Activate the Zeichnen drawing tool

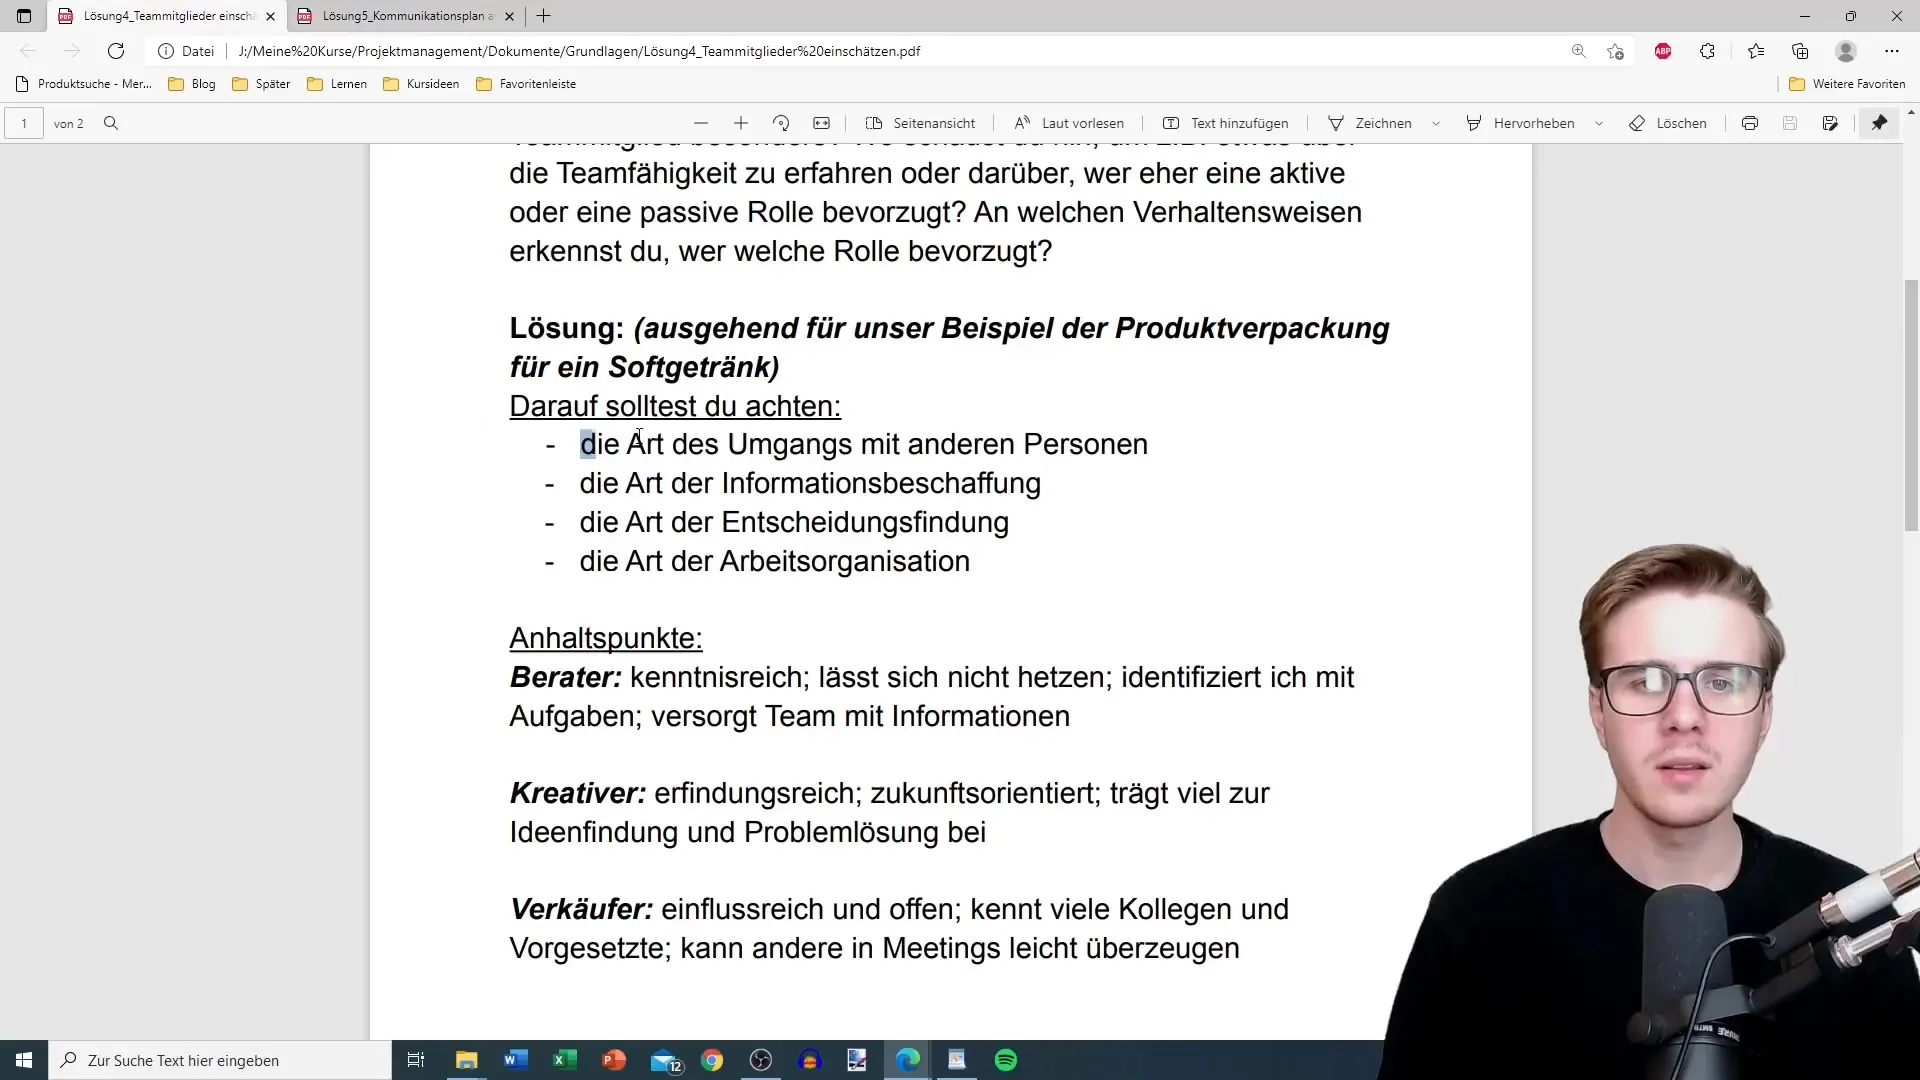(x=1370, y=123)
